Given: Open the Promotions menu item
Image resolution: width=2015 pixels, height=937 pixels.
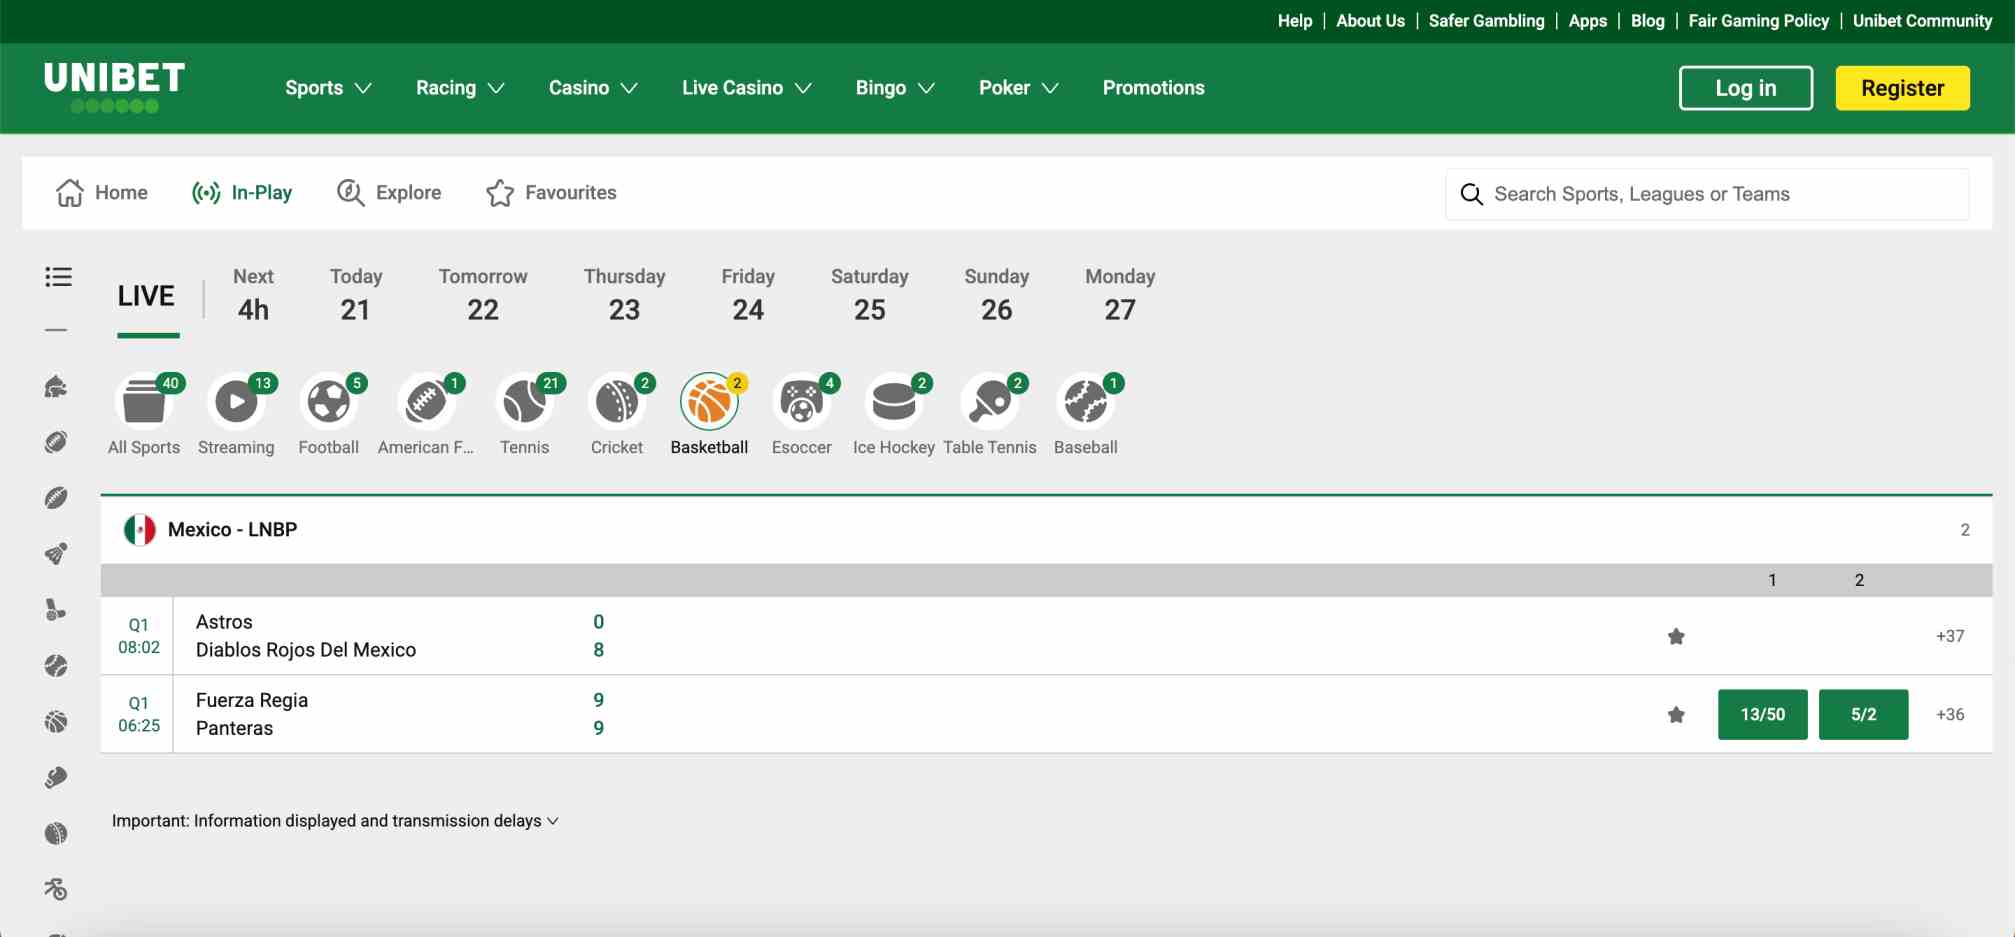Looking at the screenshot, I should (1152, 87).
